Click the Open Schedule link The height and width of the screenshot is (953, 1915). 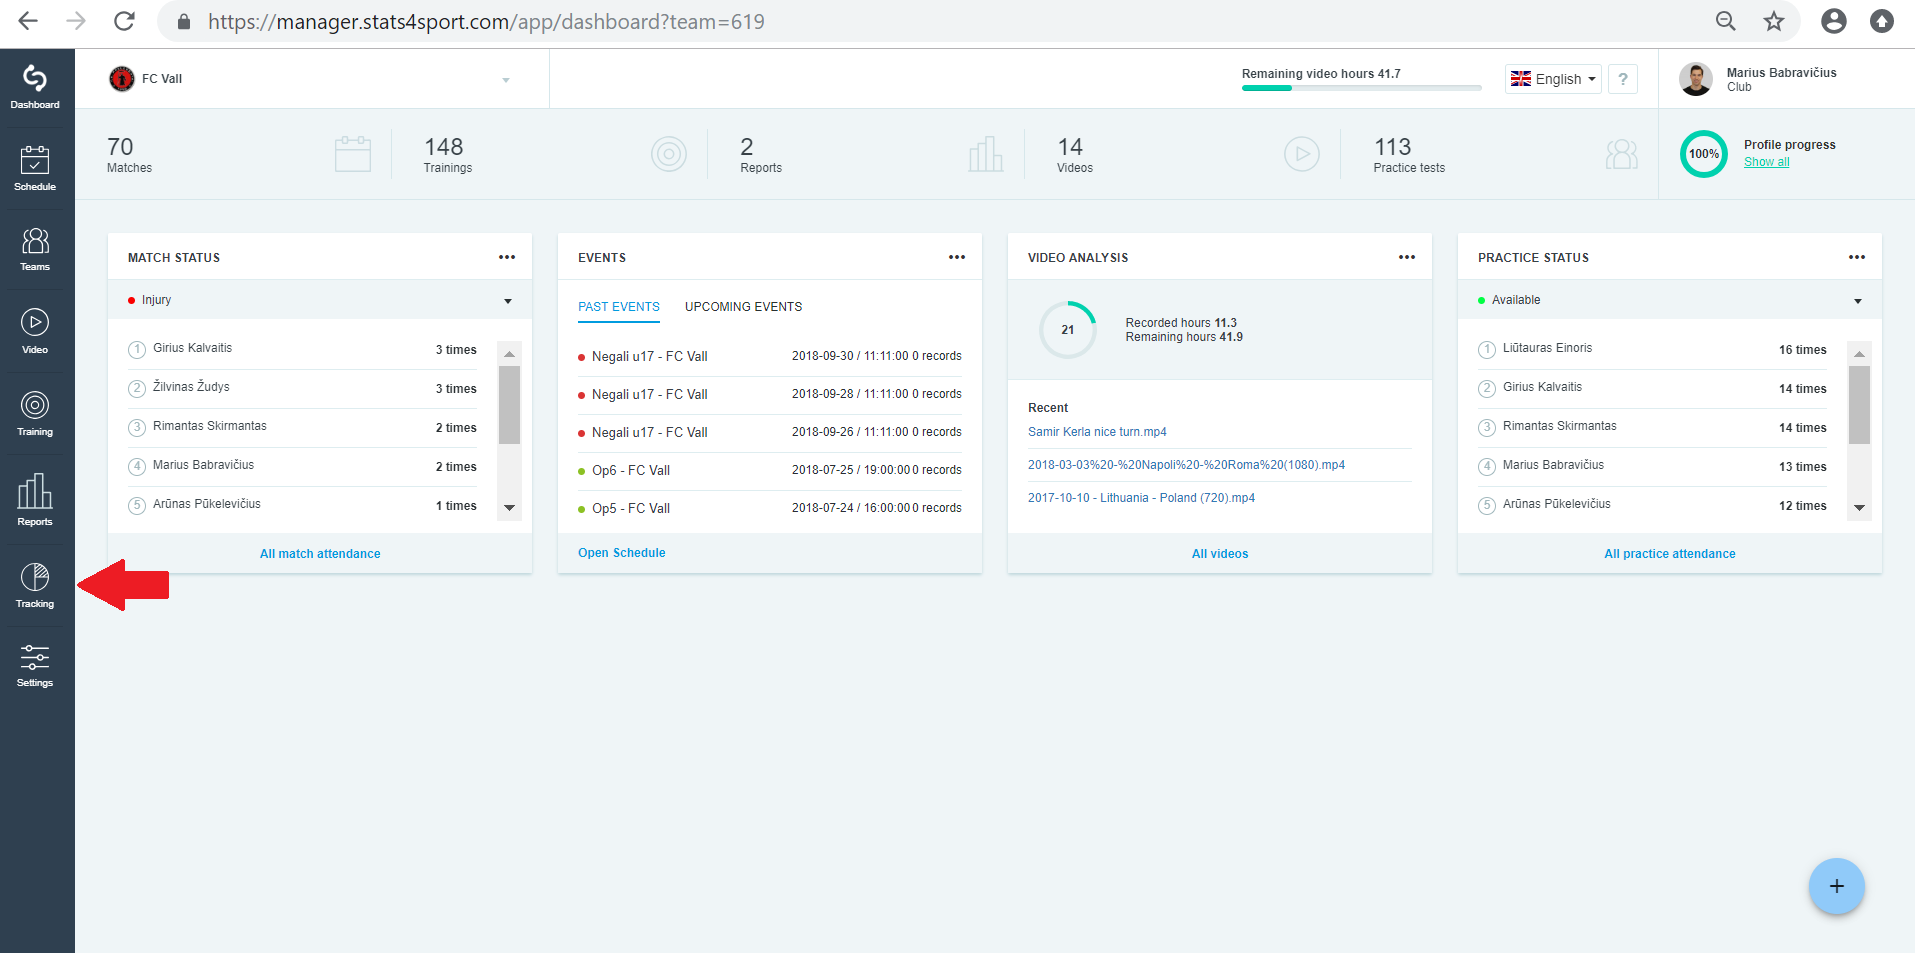(622, 553)
